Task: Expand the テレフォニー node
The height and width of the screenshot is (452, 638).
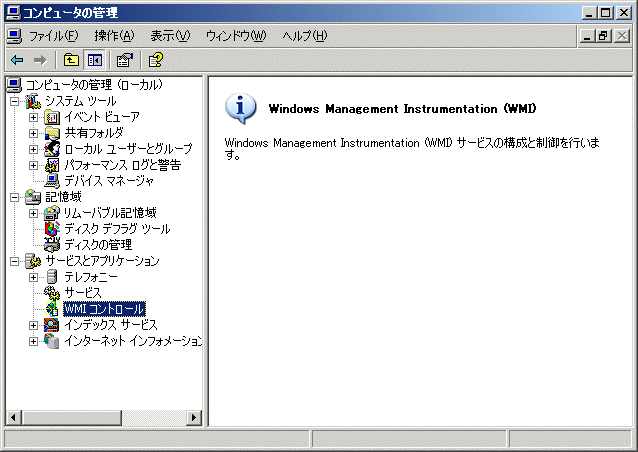Action: click(x=33, y=277)
